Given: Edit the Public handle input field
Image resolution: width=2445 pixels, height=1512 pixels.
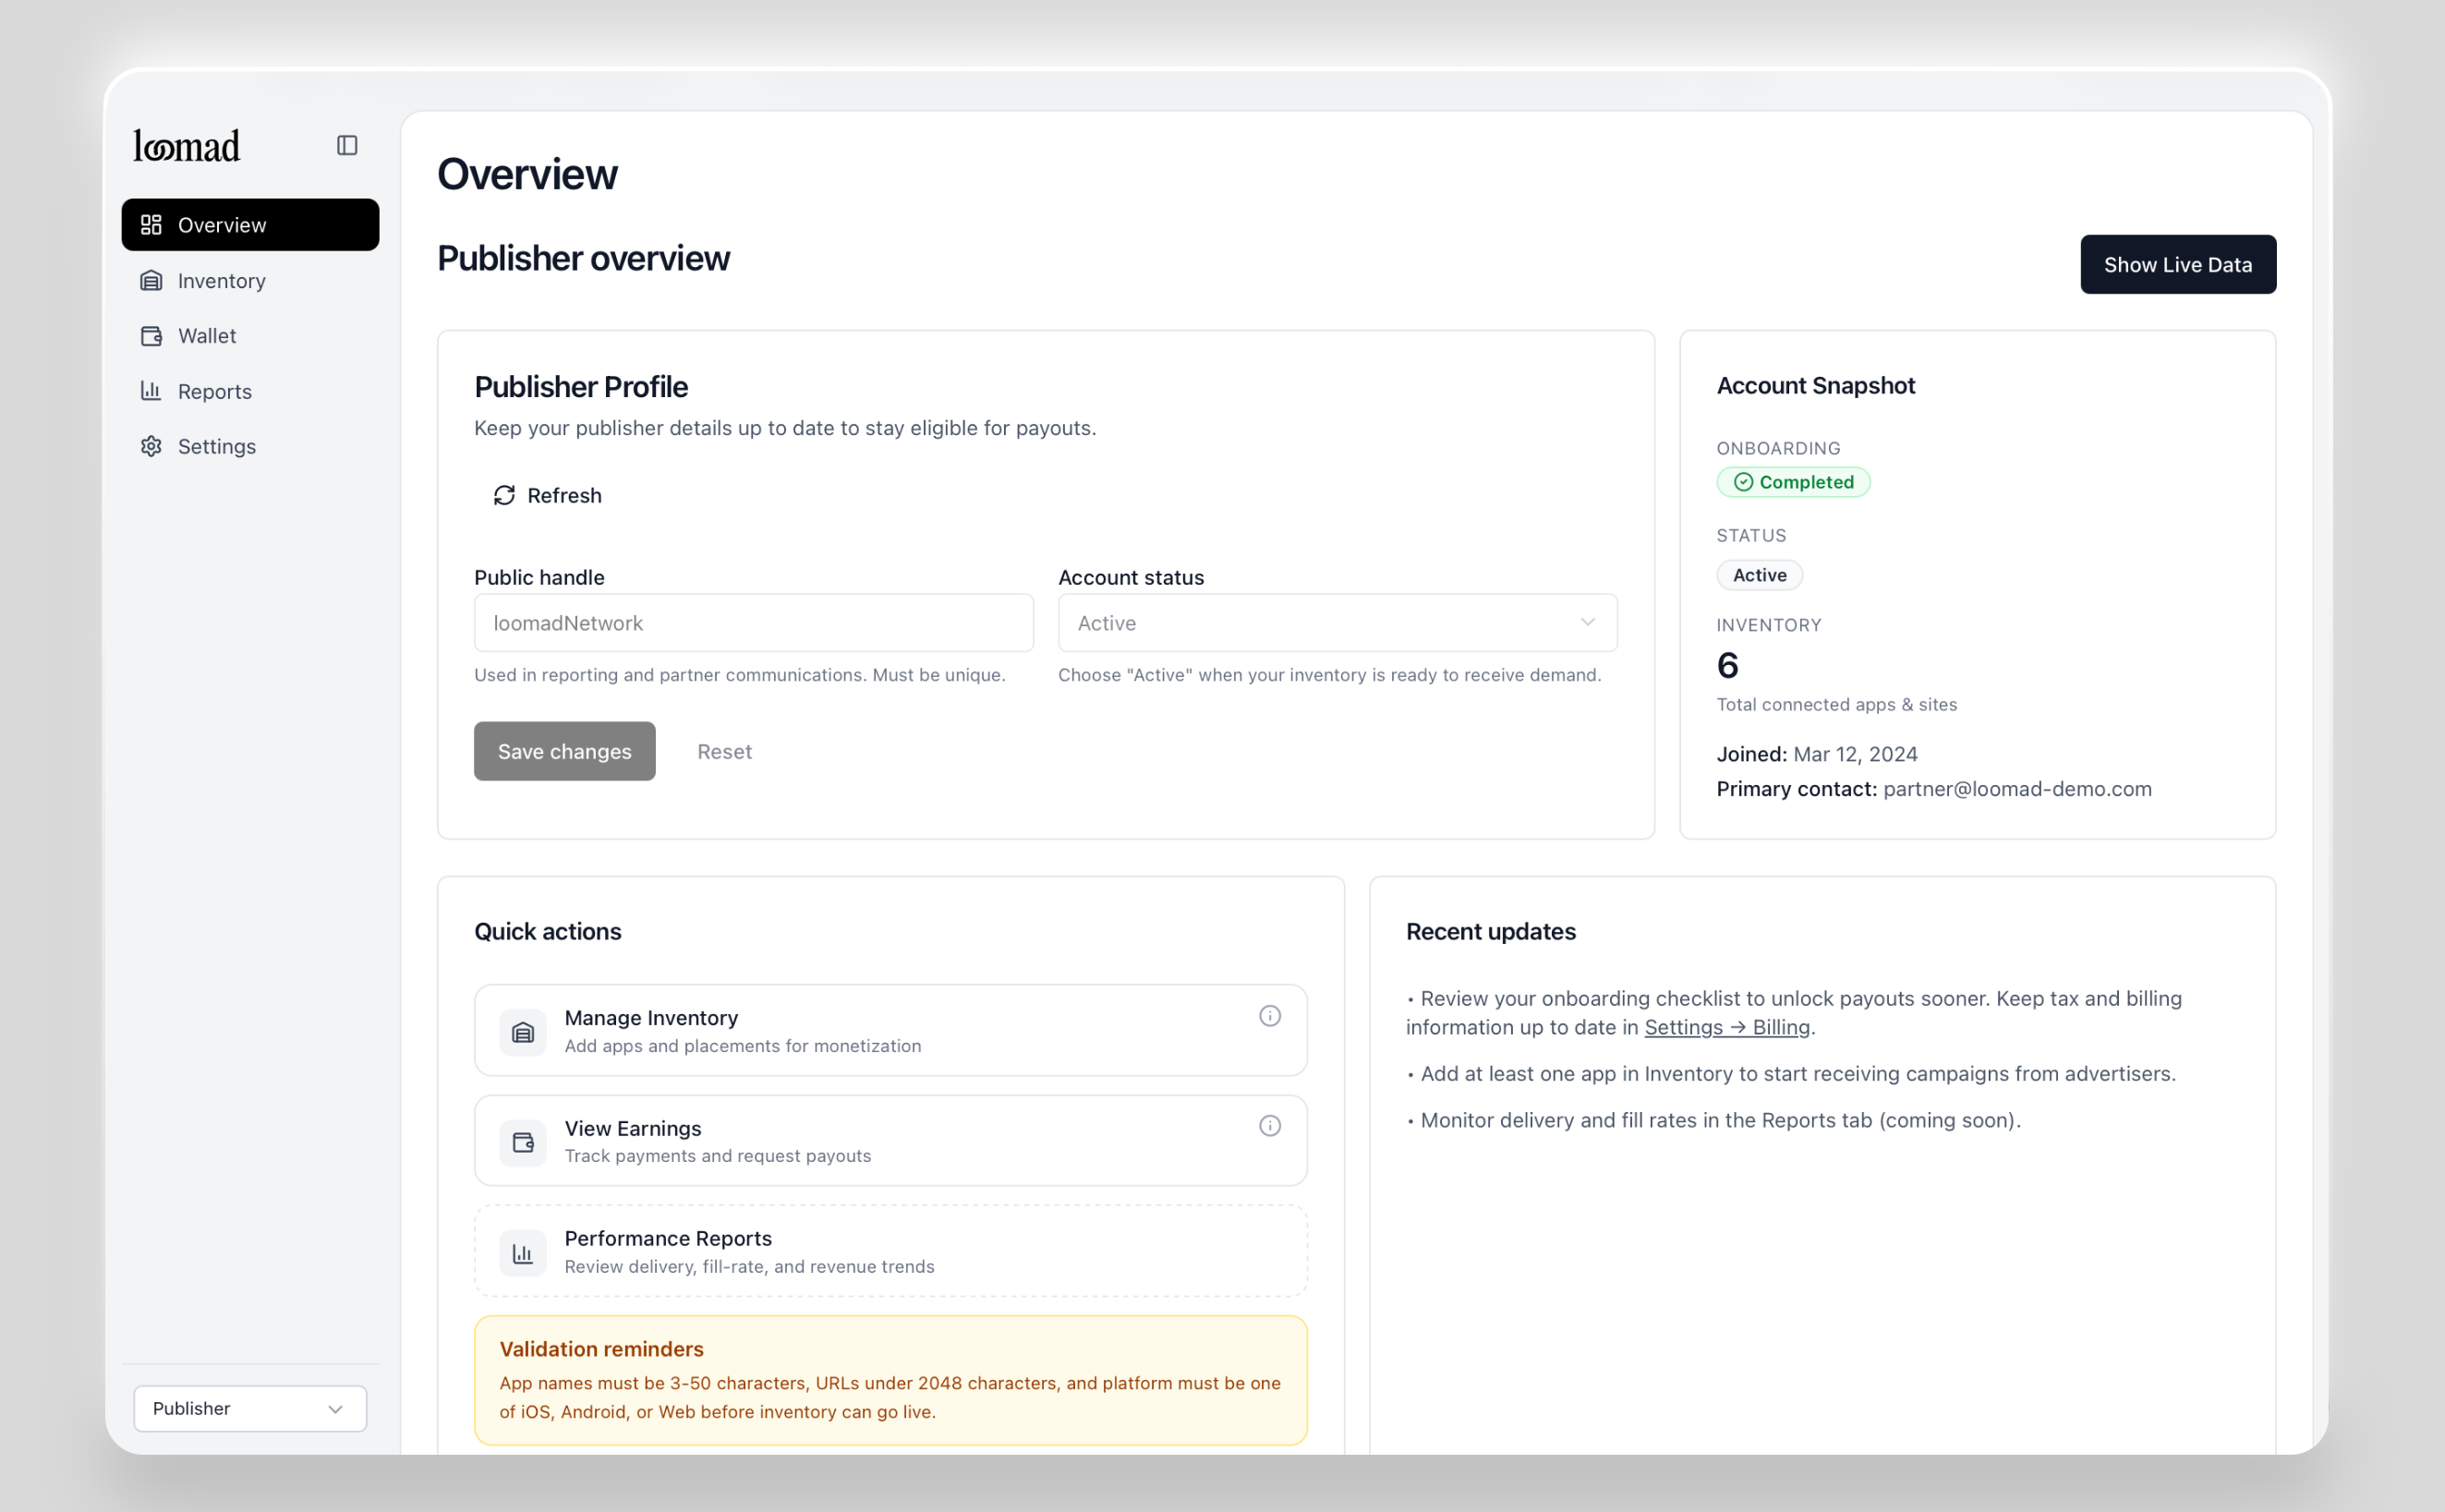Looking at the screenshot, I should coord(753,622).
